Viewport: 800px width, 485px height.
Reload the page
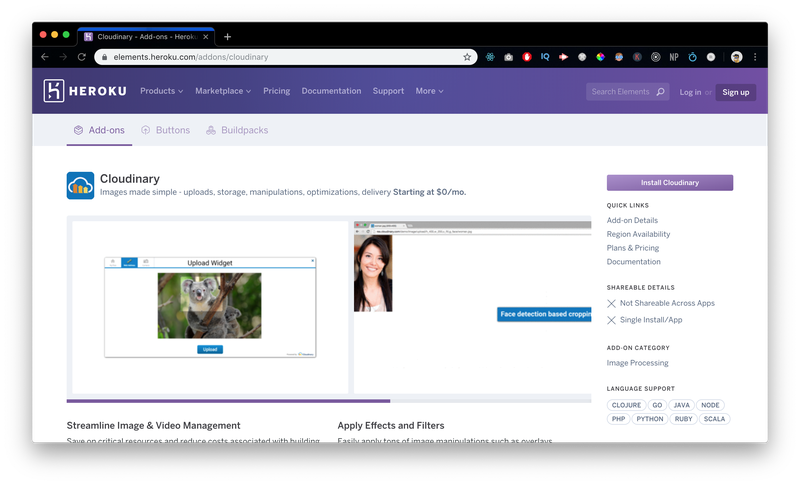(82, 57)
